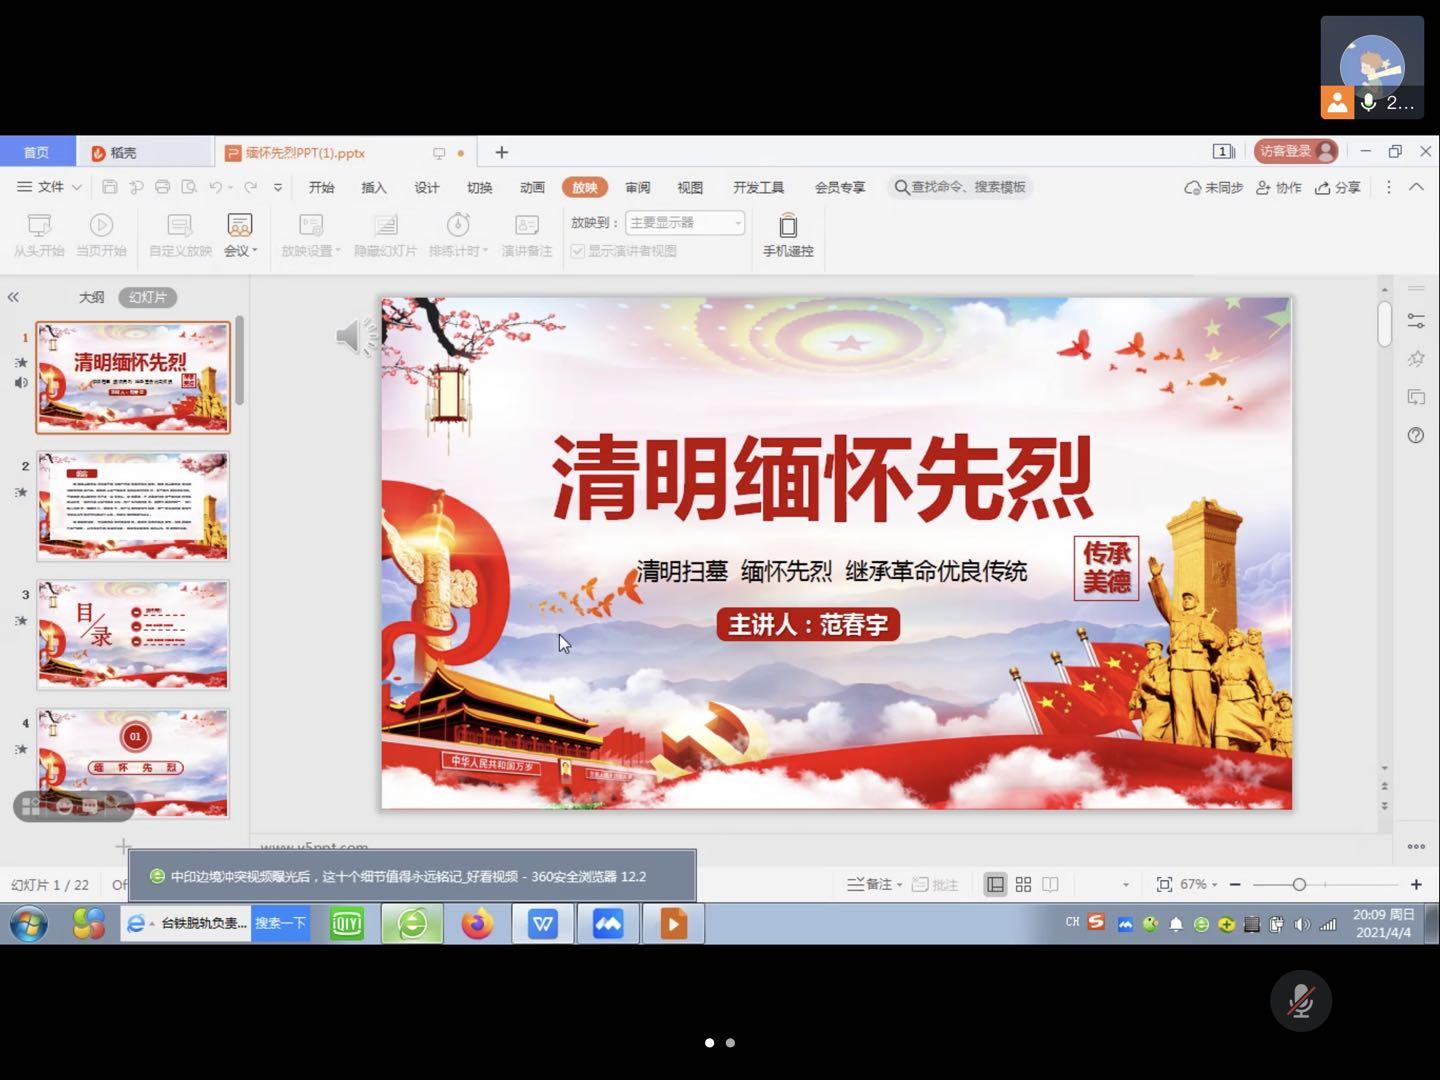This screenshot has height=1080, width=1440.
Task: Unmute the microphone at bottom right
Action: click(x=1300, y=1000)
